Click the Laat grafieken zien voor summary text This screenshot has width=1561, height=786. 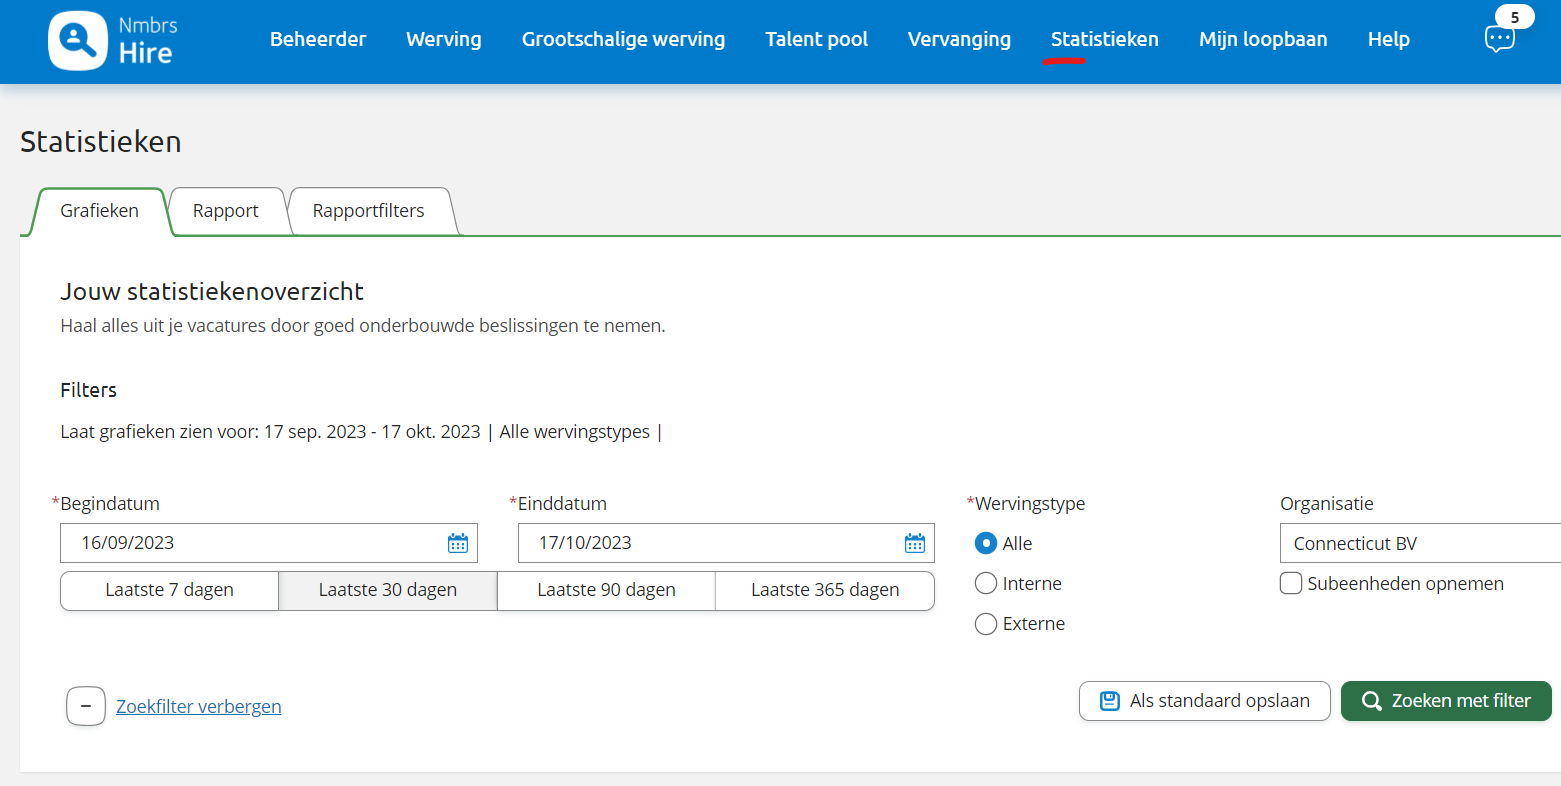(361, 432)
